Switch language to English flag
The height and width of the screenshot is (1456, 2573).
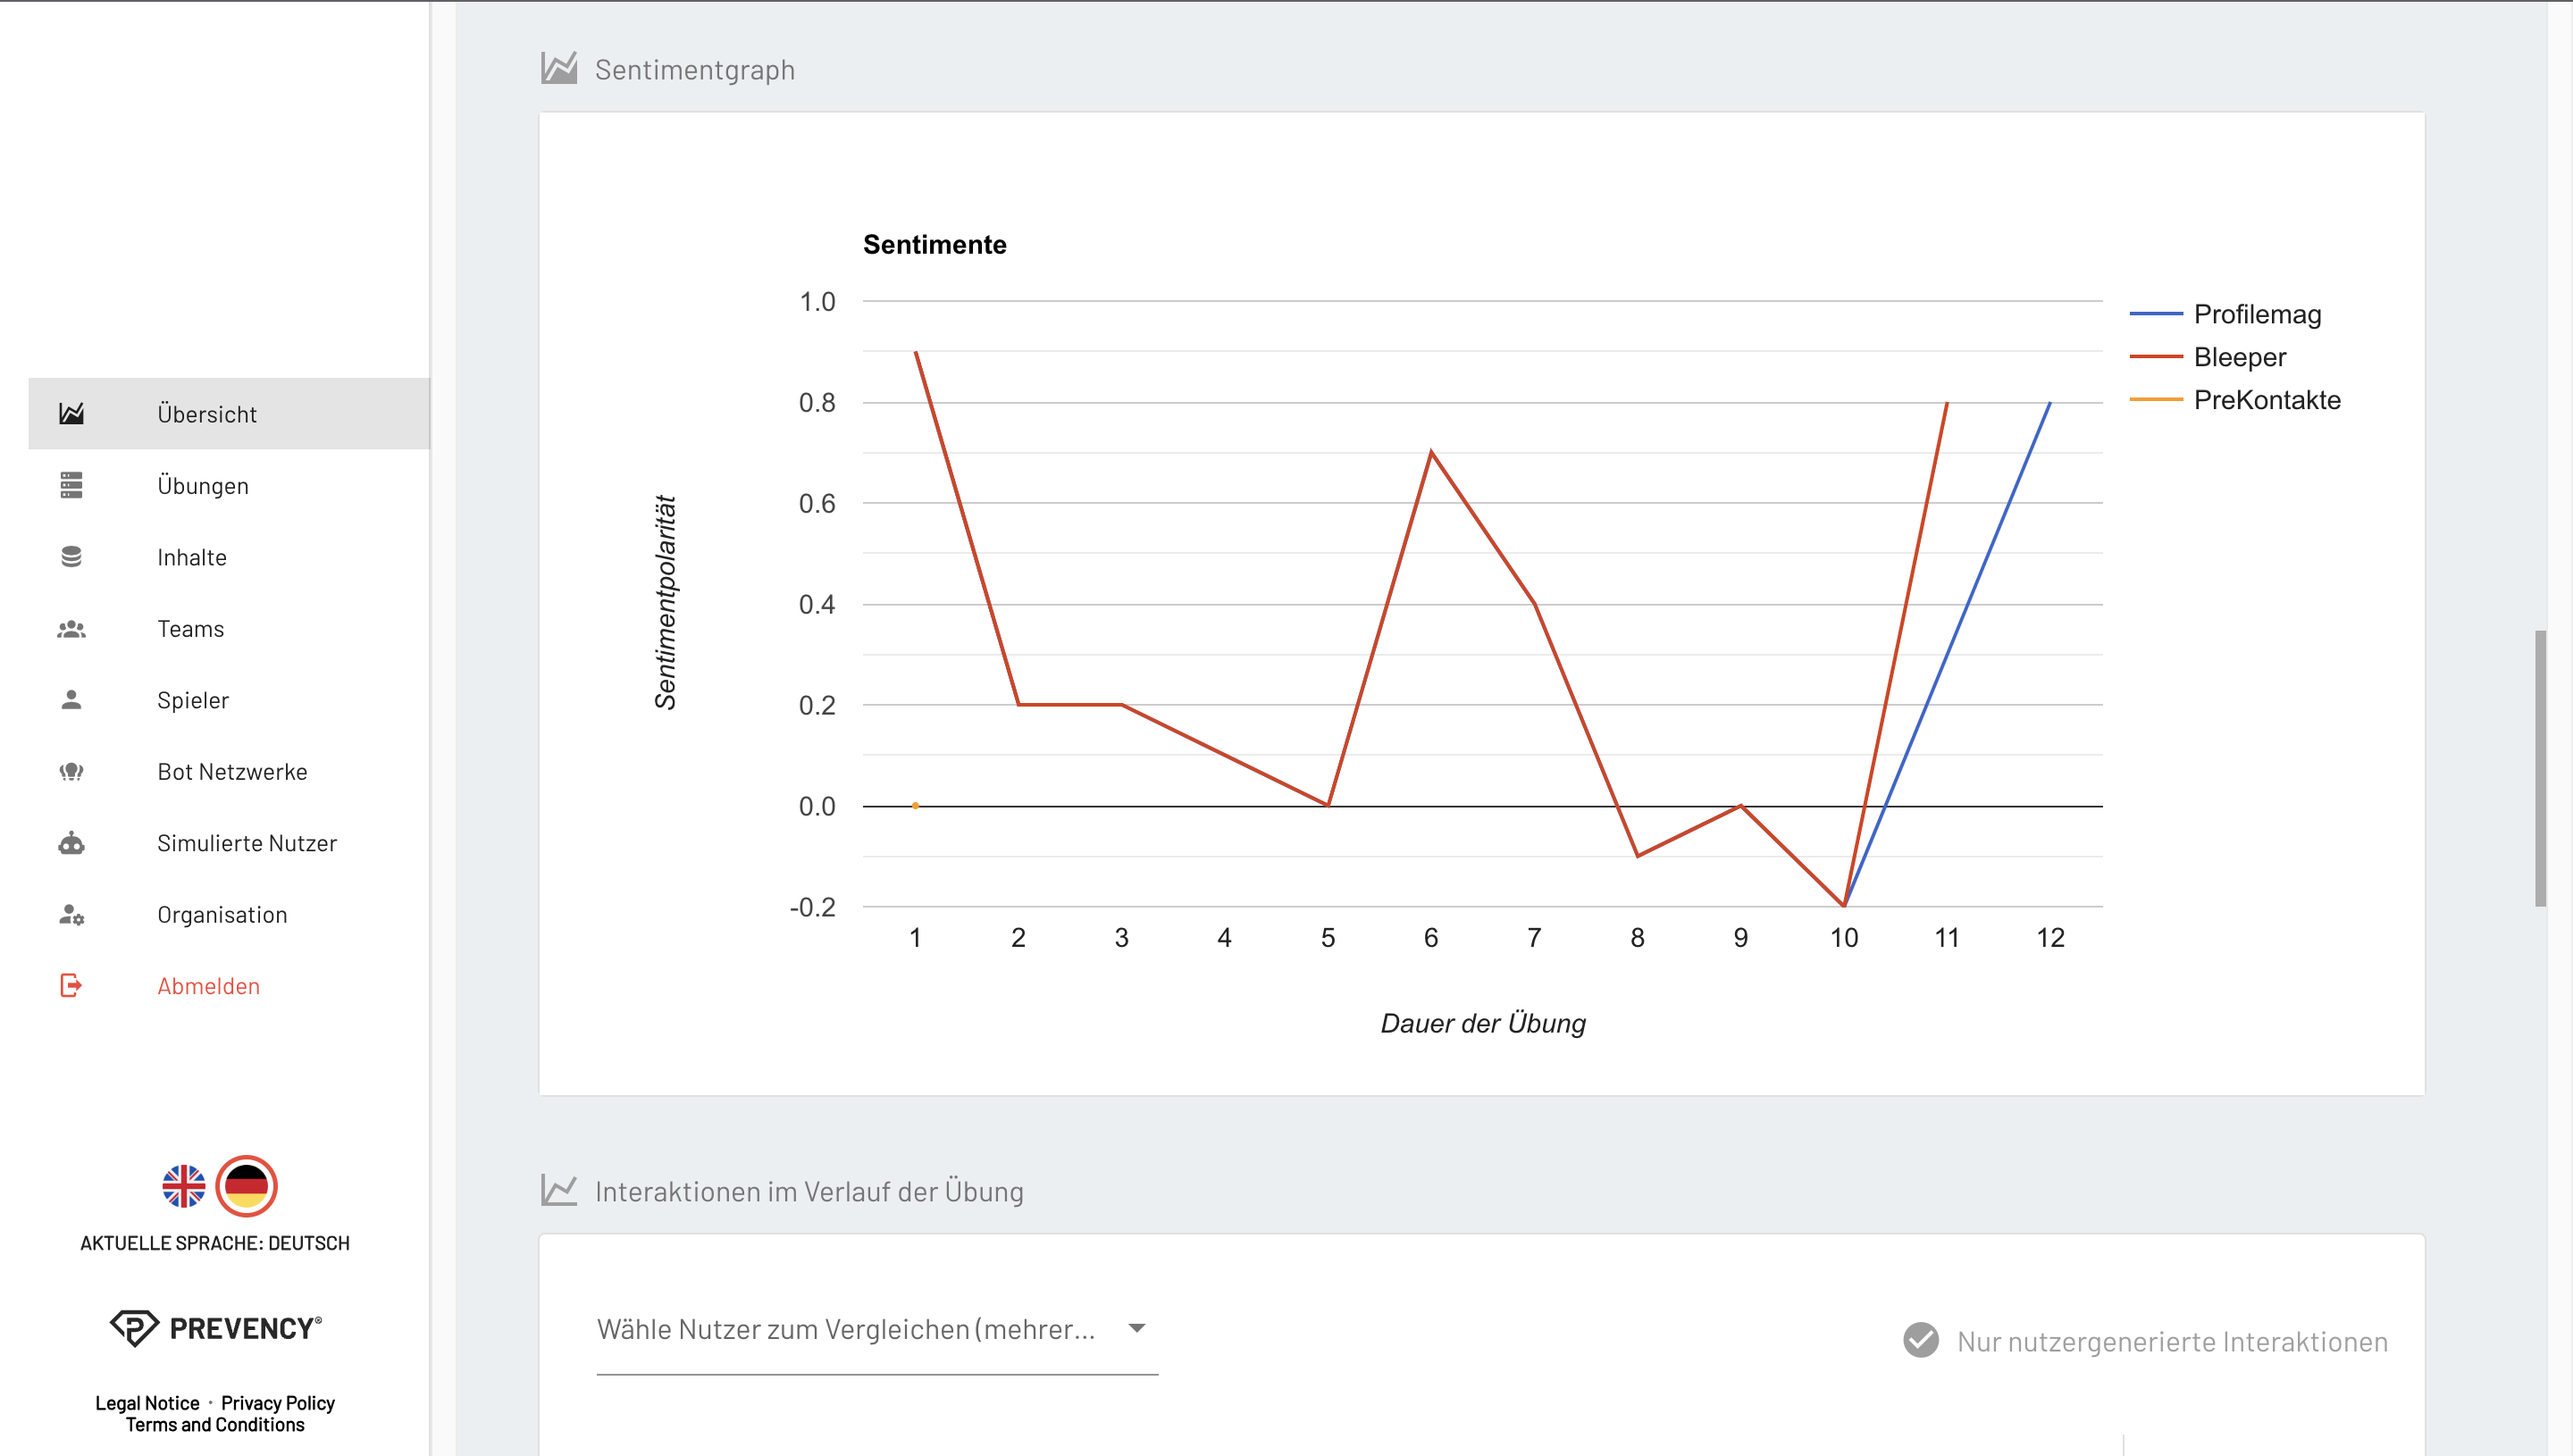(x=184, y=1187)
